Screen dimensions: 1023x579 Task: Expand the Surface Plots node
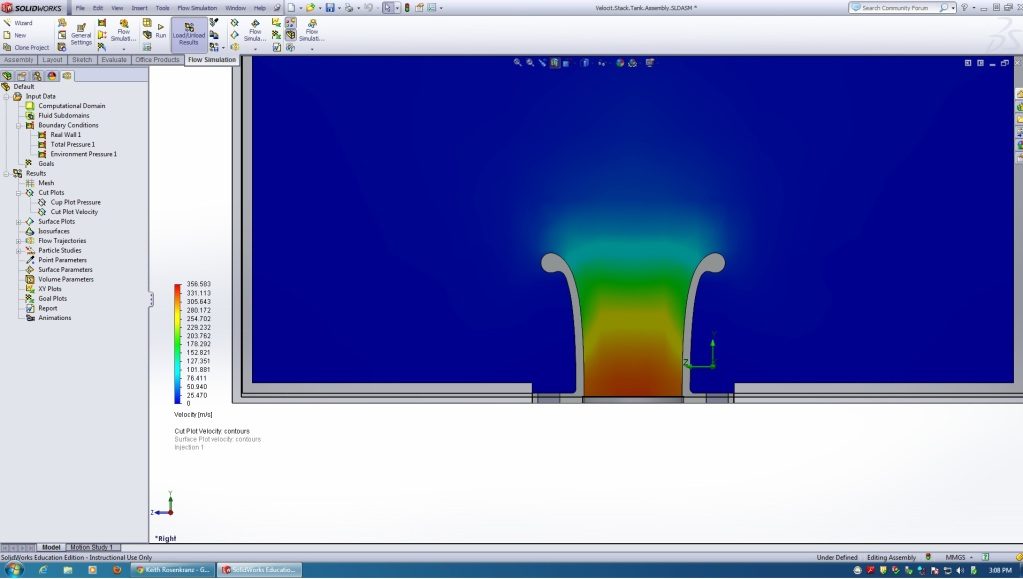coord(19,222)
